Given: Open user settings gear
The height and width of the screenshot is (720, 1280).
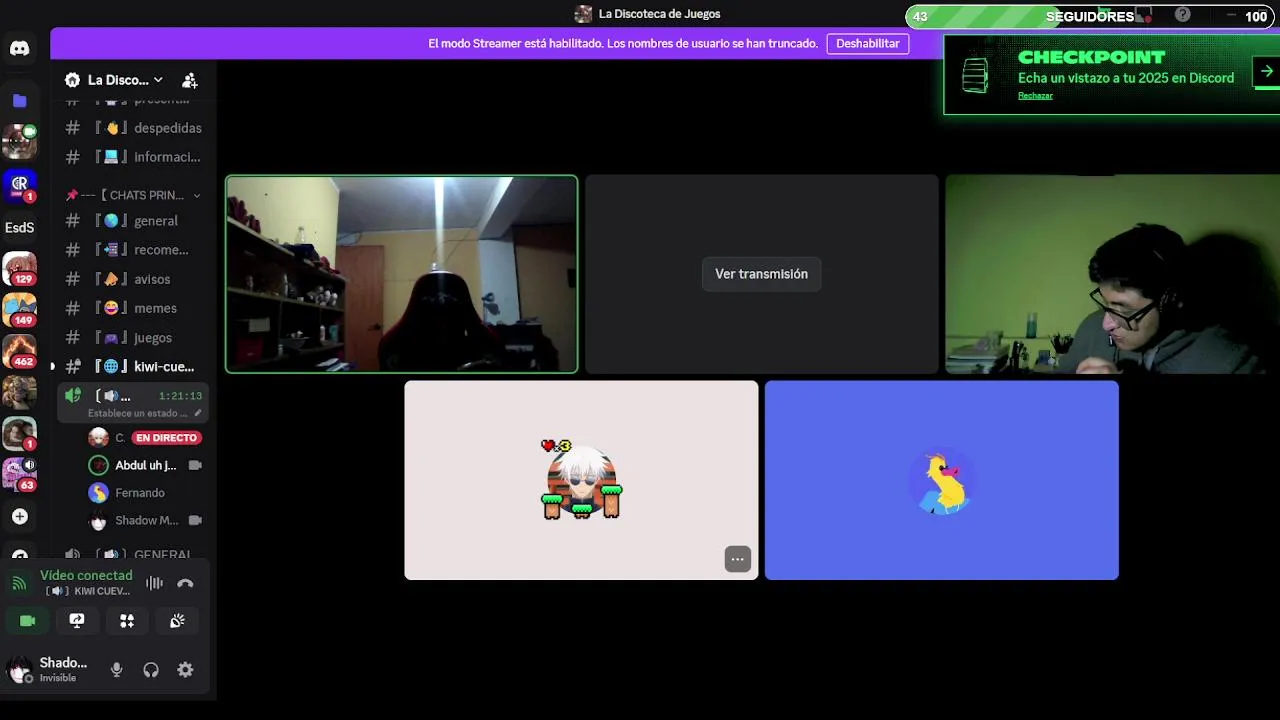Looking at the screenshot, I should coord(185,670).
